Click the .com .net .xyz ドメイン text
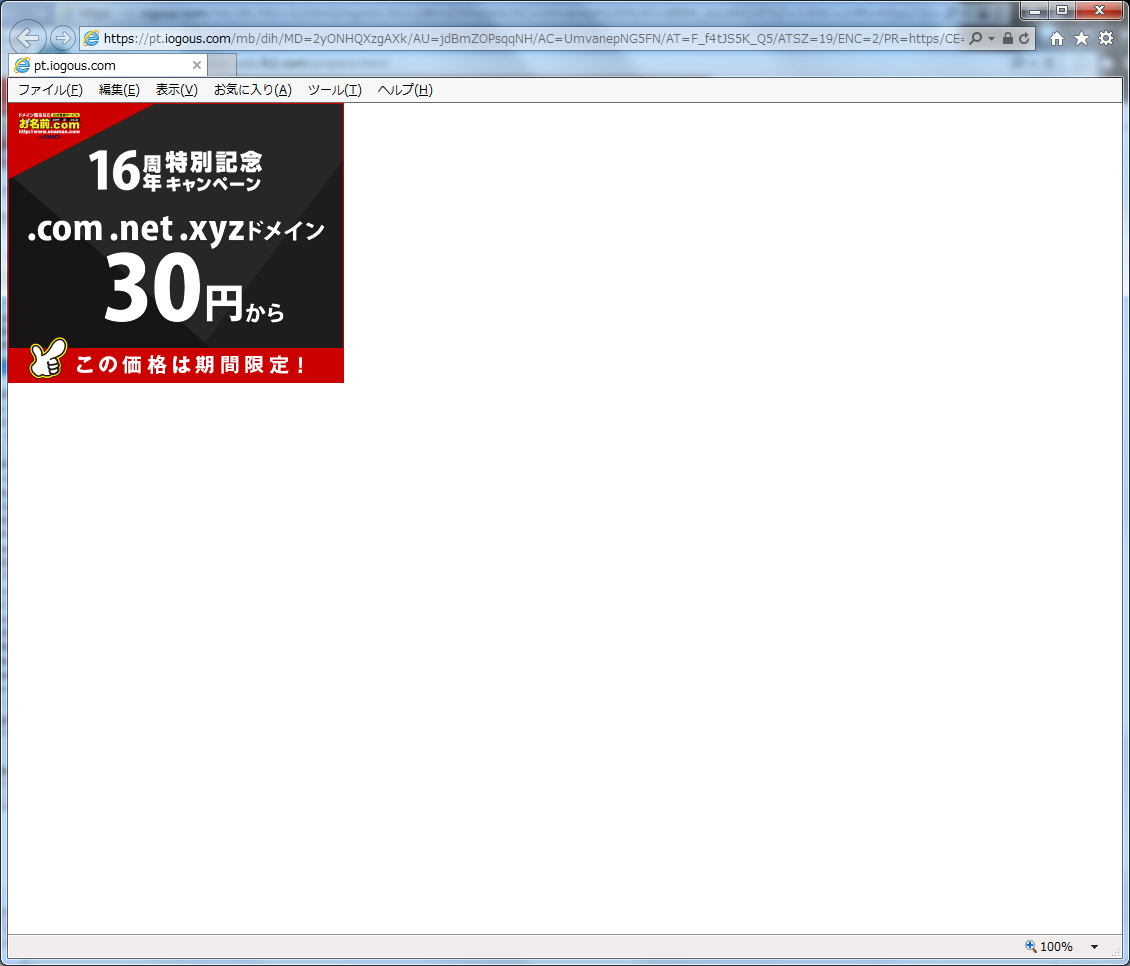 [x=176, y=229]
